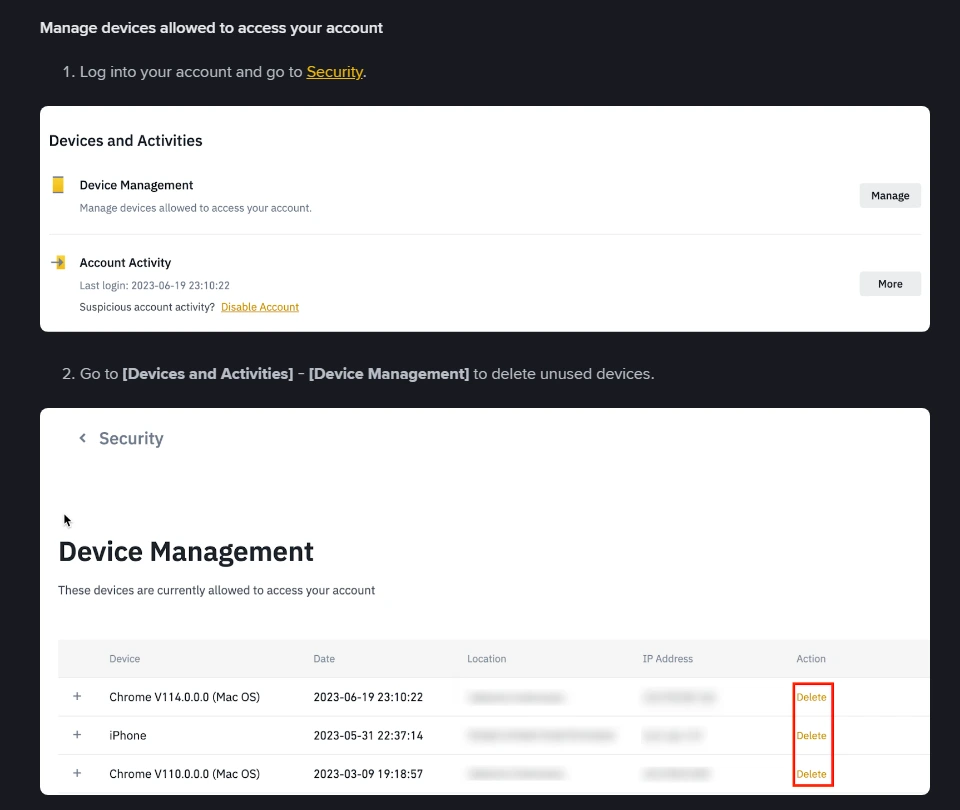The width and height of the screenshot is (960, 810).
Task: Click the Account Activity login arrow icon
Action: click(x=58, y=263)
